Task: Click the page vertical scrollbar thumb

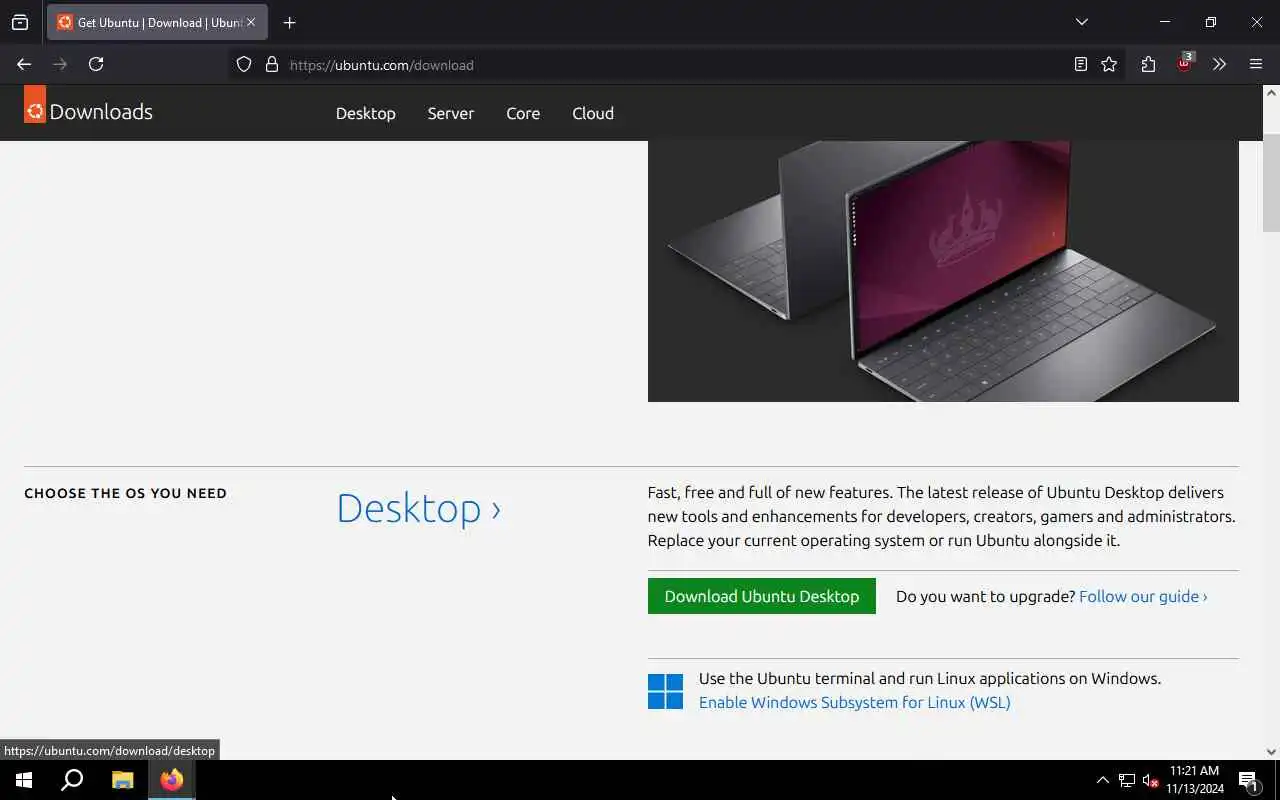Action: (x=1271, y=182)
